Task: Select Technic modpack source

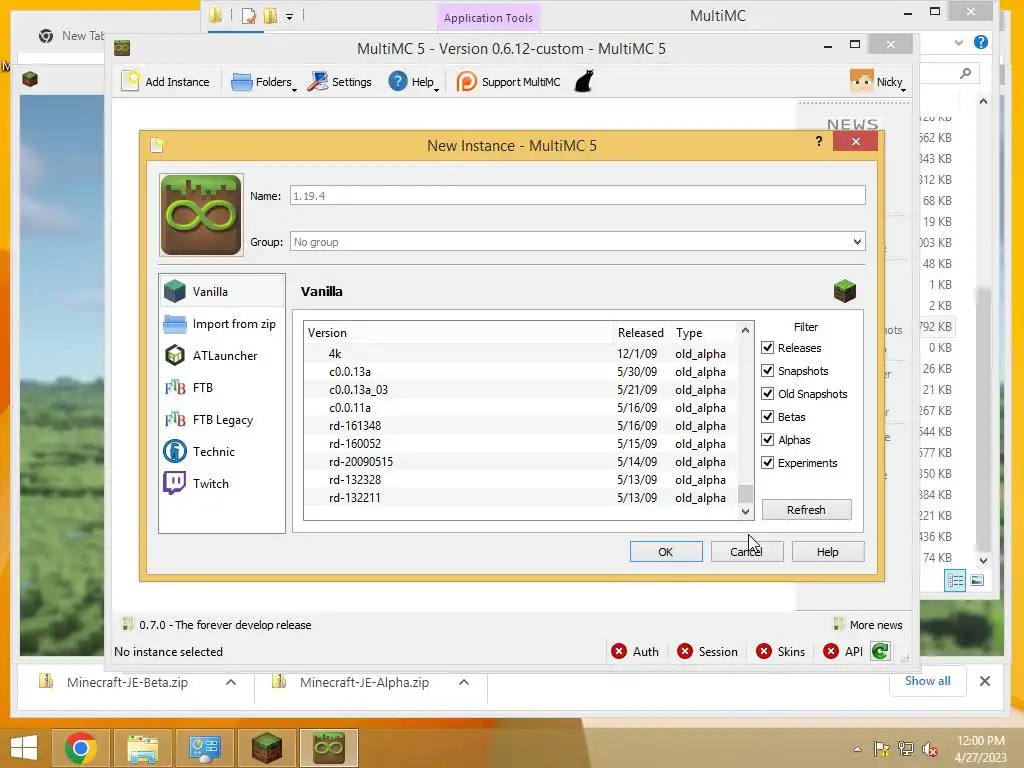Action: (x=221, y=451)
